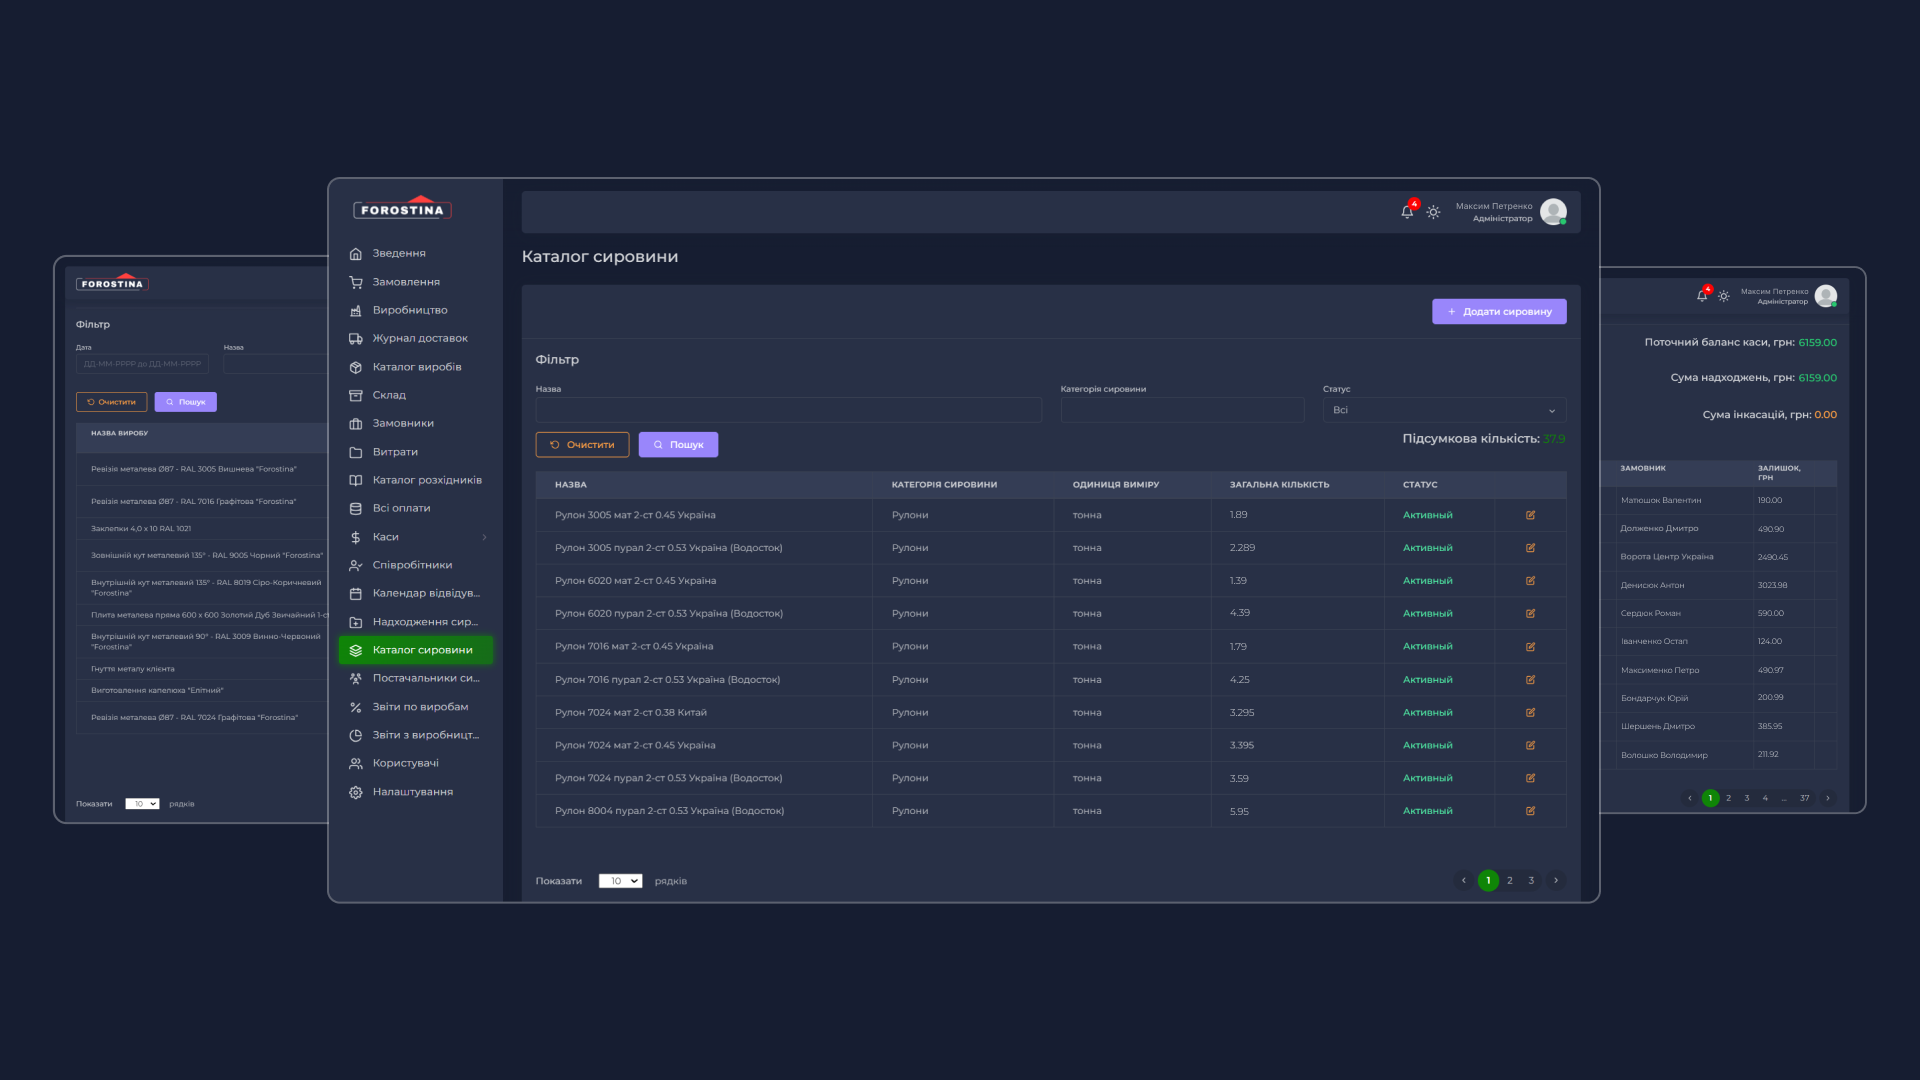
Task: Open Зведення dashboard from sidebar
Action: (x=398, y=253)
